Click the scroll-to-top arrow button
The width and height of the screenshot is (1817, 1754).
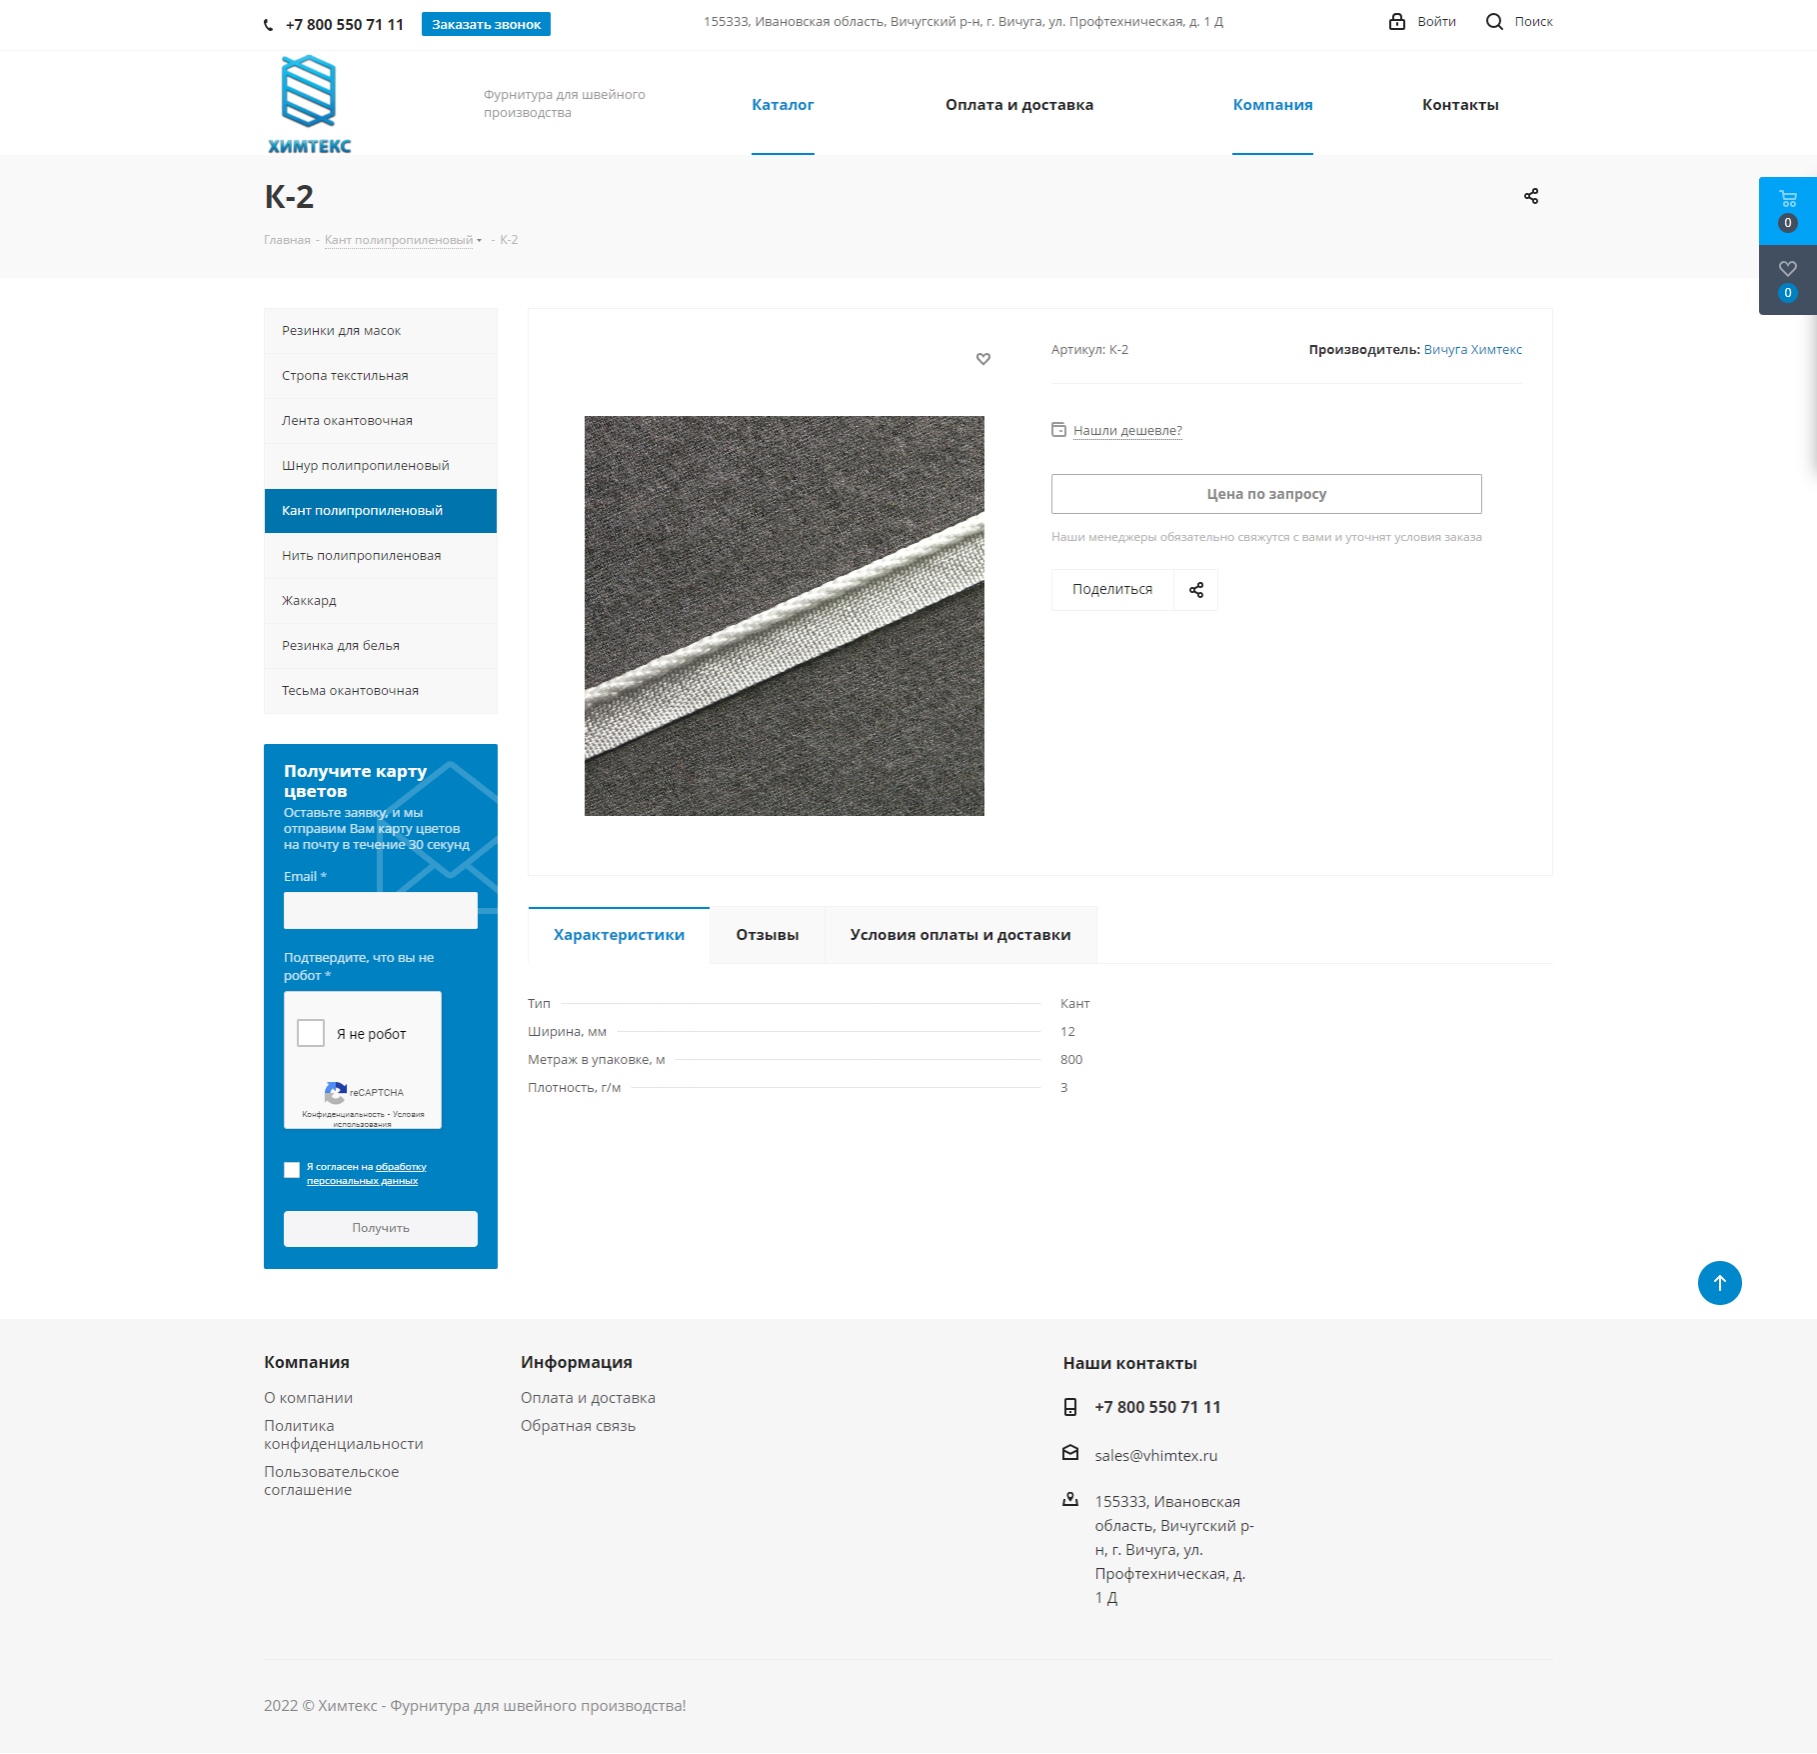1719,1283
